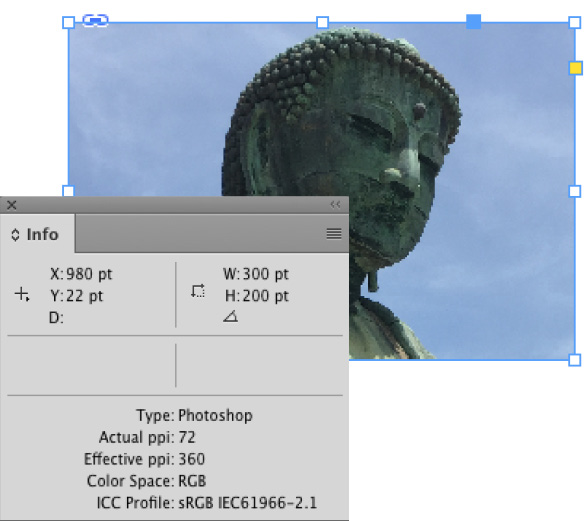
Task: Click the Color Space: RGB line
Action: point(146,481)
